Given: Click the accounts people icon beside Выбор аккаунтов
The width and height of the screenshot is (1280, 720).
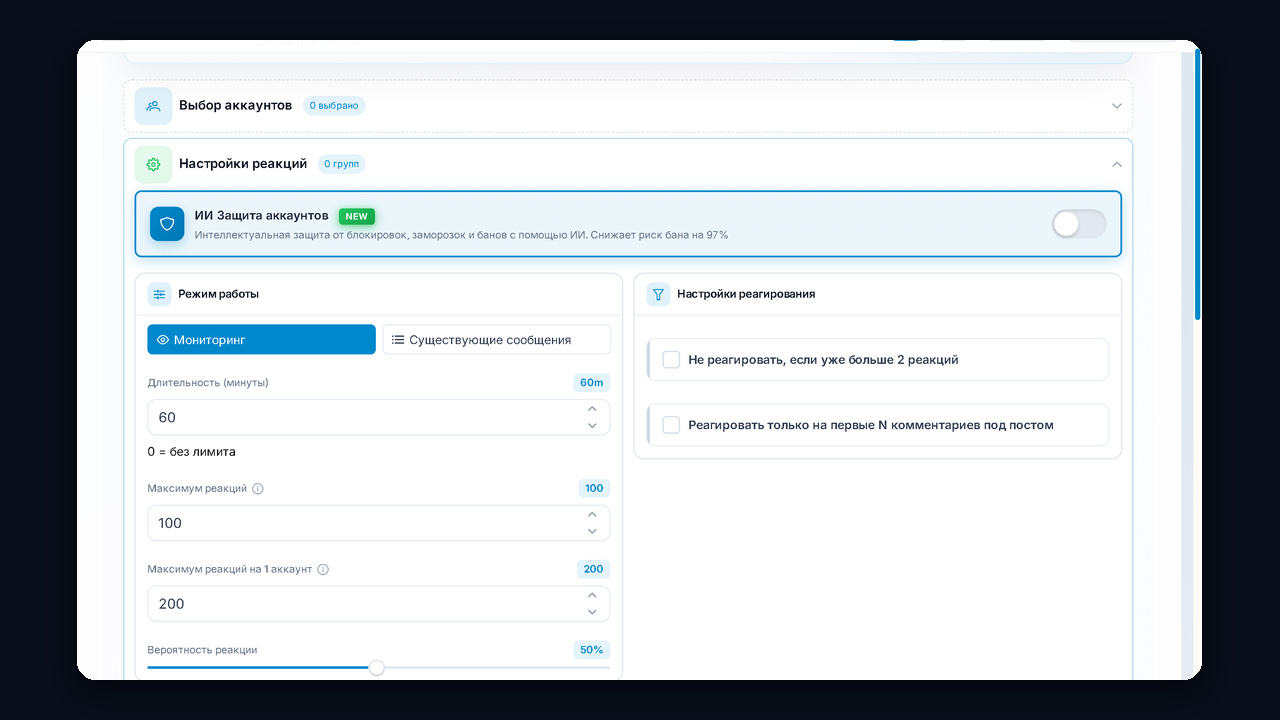Looking at the screenshot, I should (x=153, y=105).
